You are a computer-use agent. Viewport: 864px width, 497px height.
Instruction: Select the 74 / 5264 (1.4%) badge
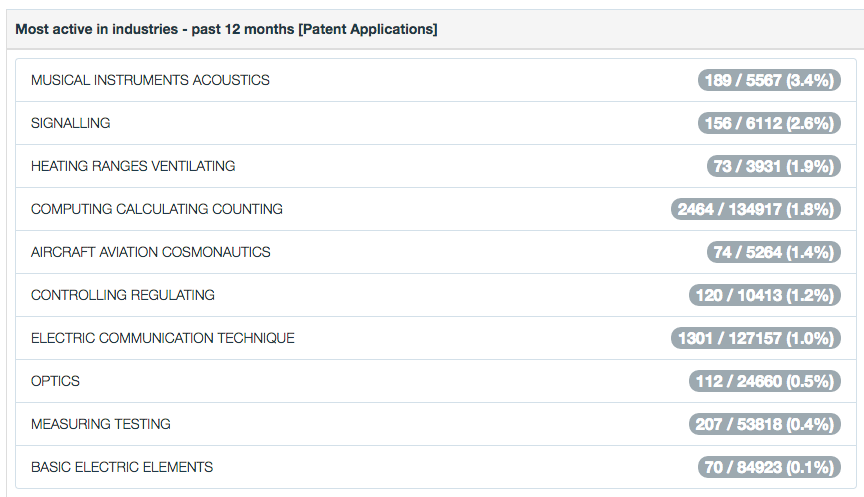point(772,252)
